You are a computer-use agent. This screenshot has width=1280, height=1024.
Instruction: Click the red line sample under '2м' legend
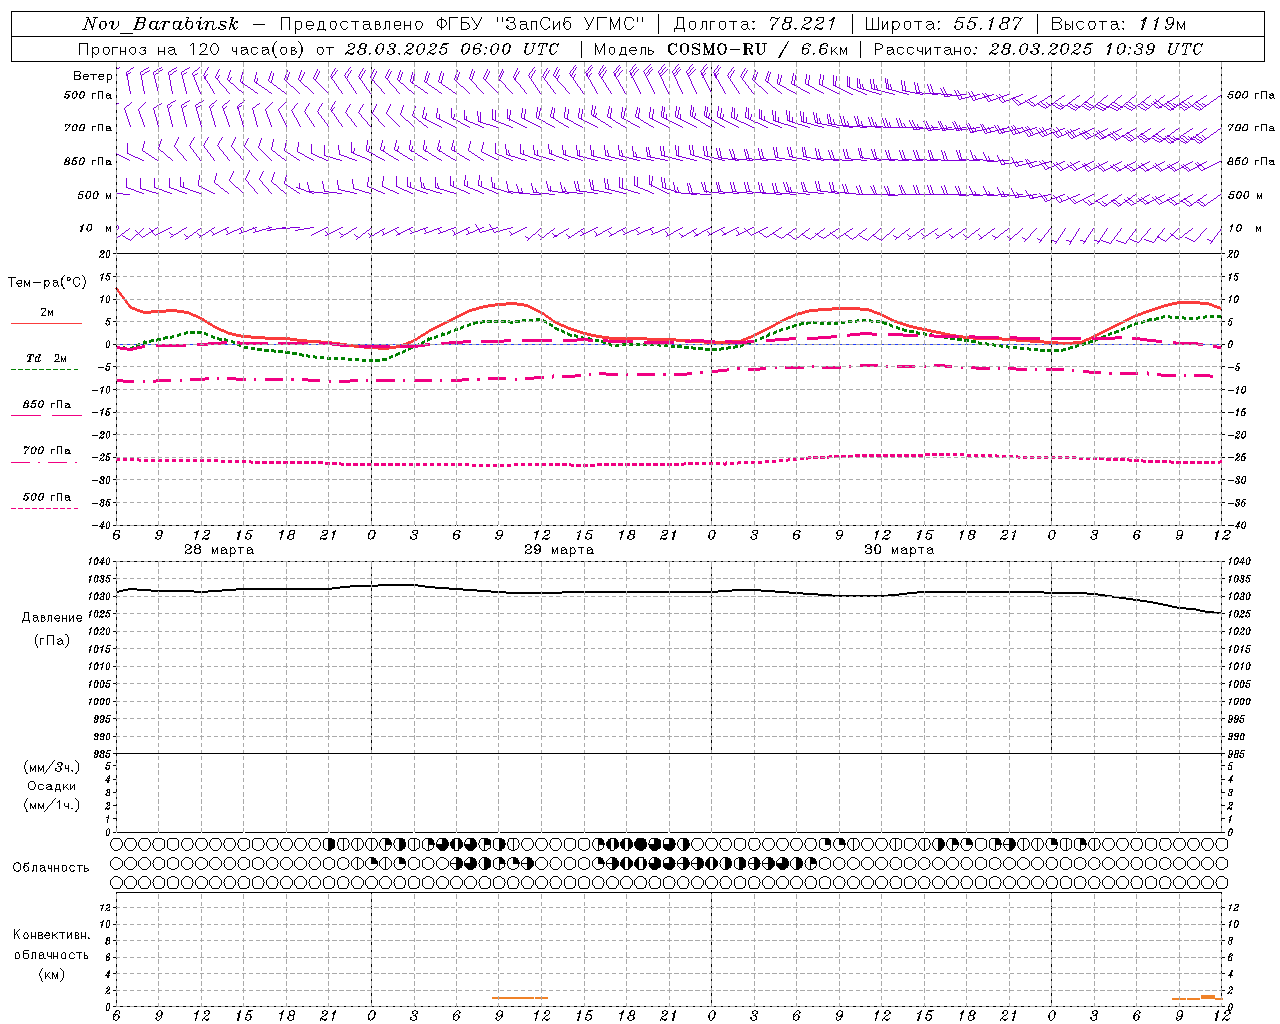click(x=46, y=323)
